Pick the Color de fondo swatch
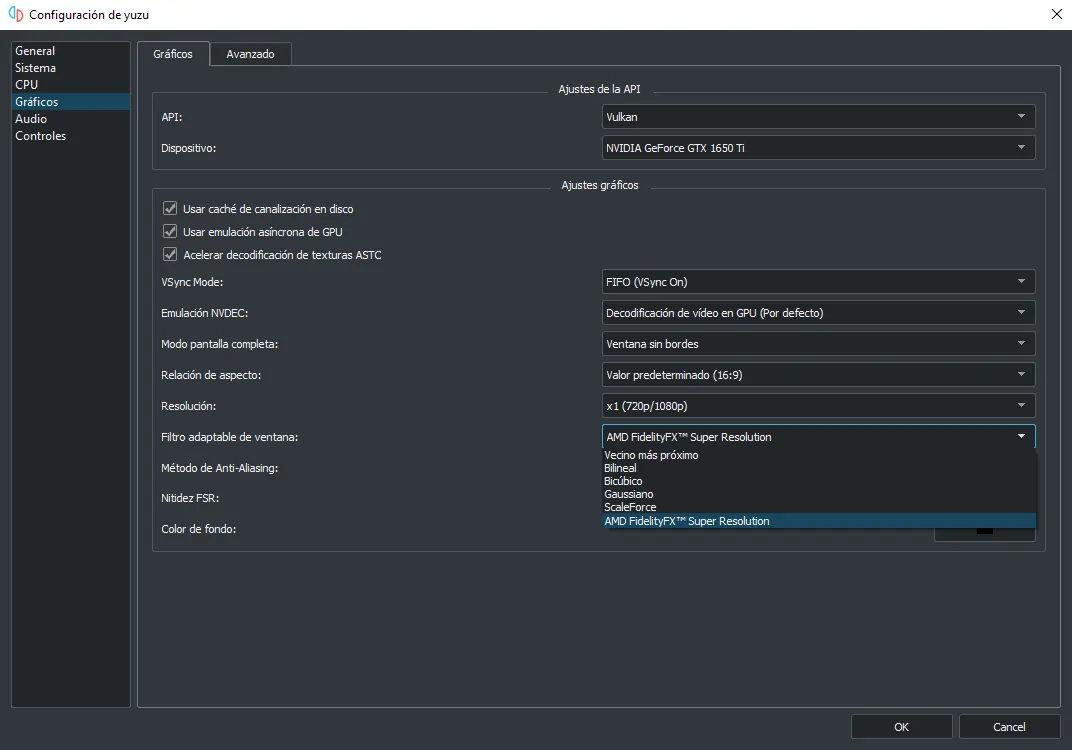Screen dimensions: 1072x750 984,531
